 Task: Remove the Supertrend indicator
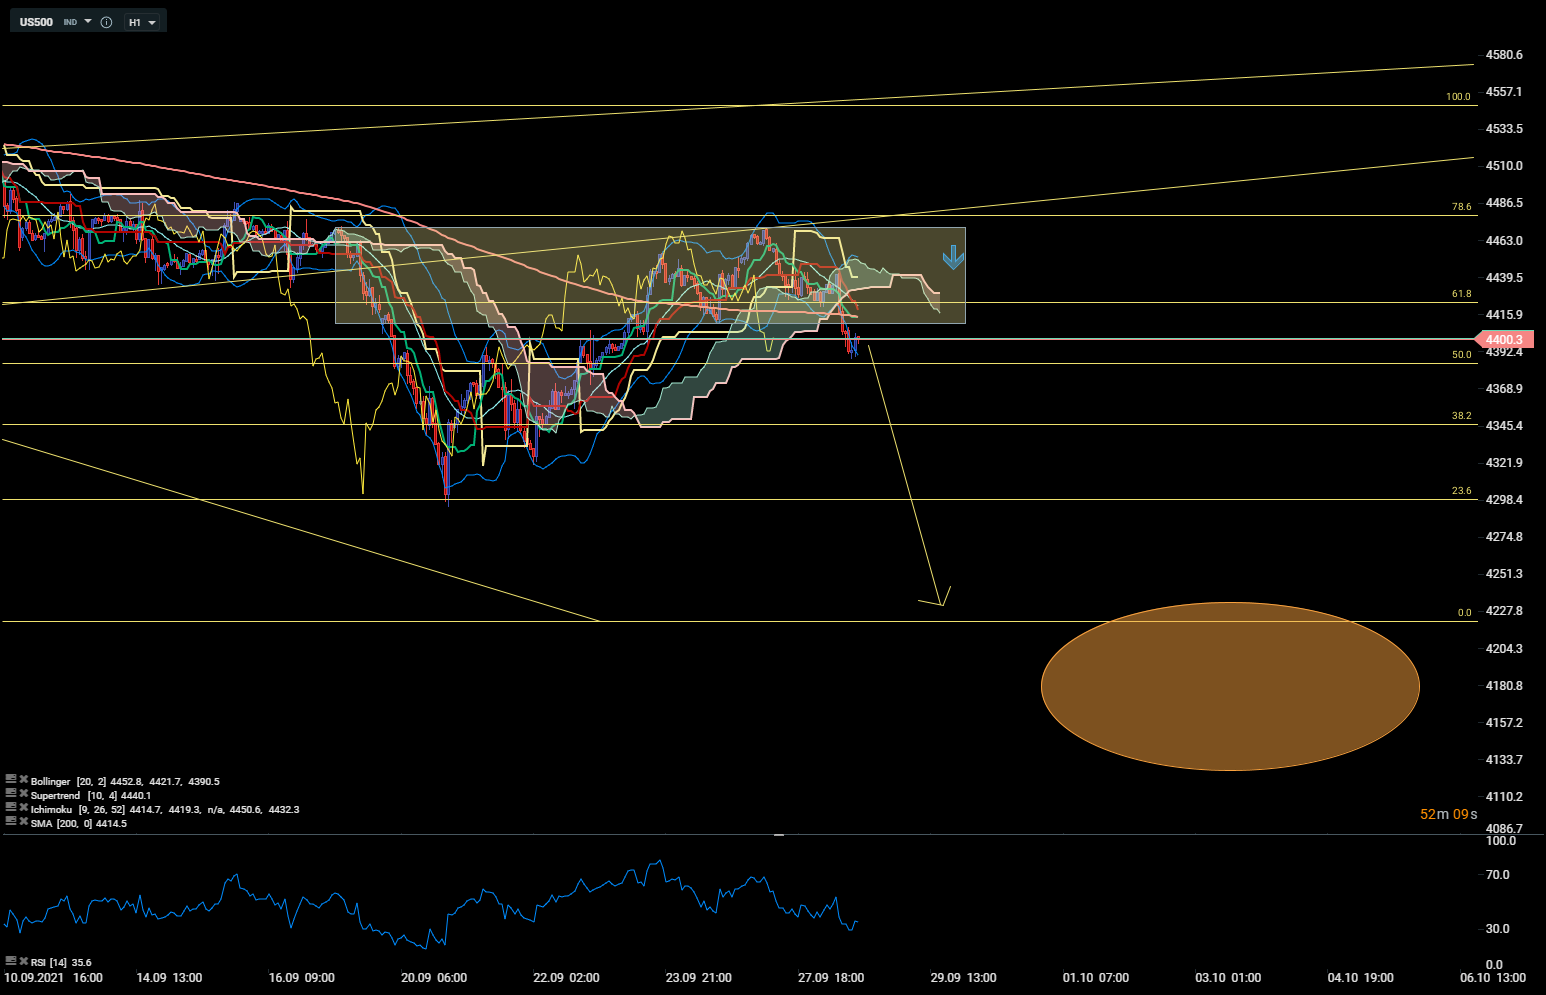pos(23,794)
